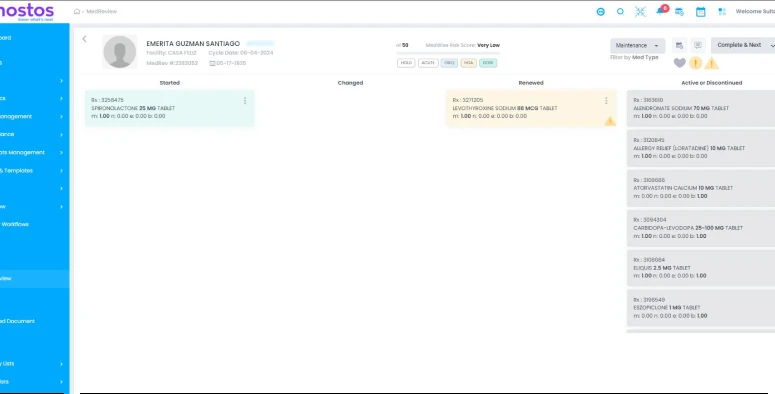Click the application logo top left
The image size is (775, 394).
tap(27, 12)
